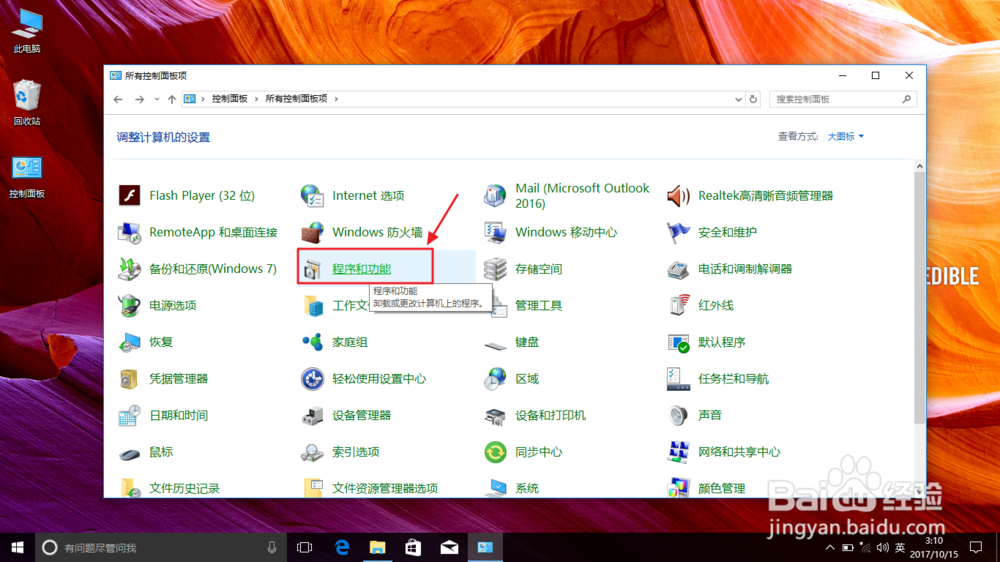Open the Windows 防火墙 brick wall icon
Image resolution: width=1000 pixels, height=562 pixels.
(x=312, y=232)
